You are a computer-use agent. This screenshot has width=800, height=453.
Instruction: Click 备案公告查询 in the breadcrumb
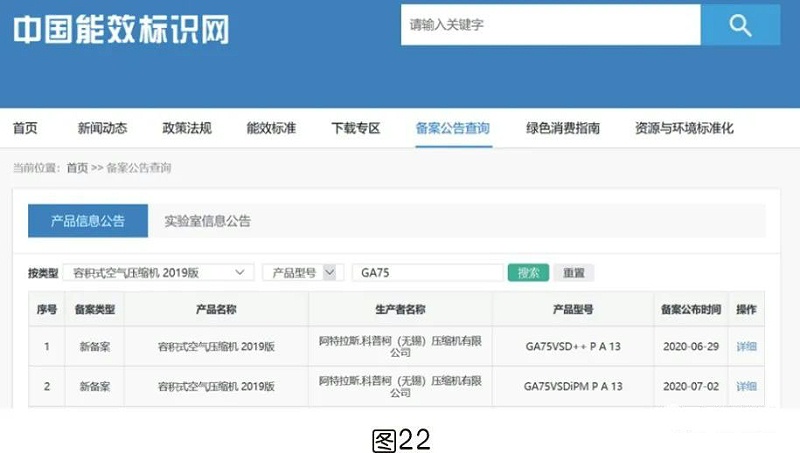[x=139, y=168]
